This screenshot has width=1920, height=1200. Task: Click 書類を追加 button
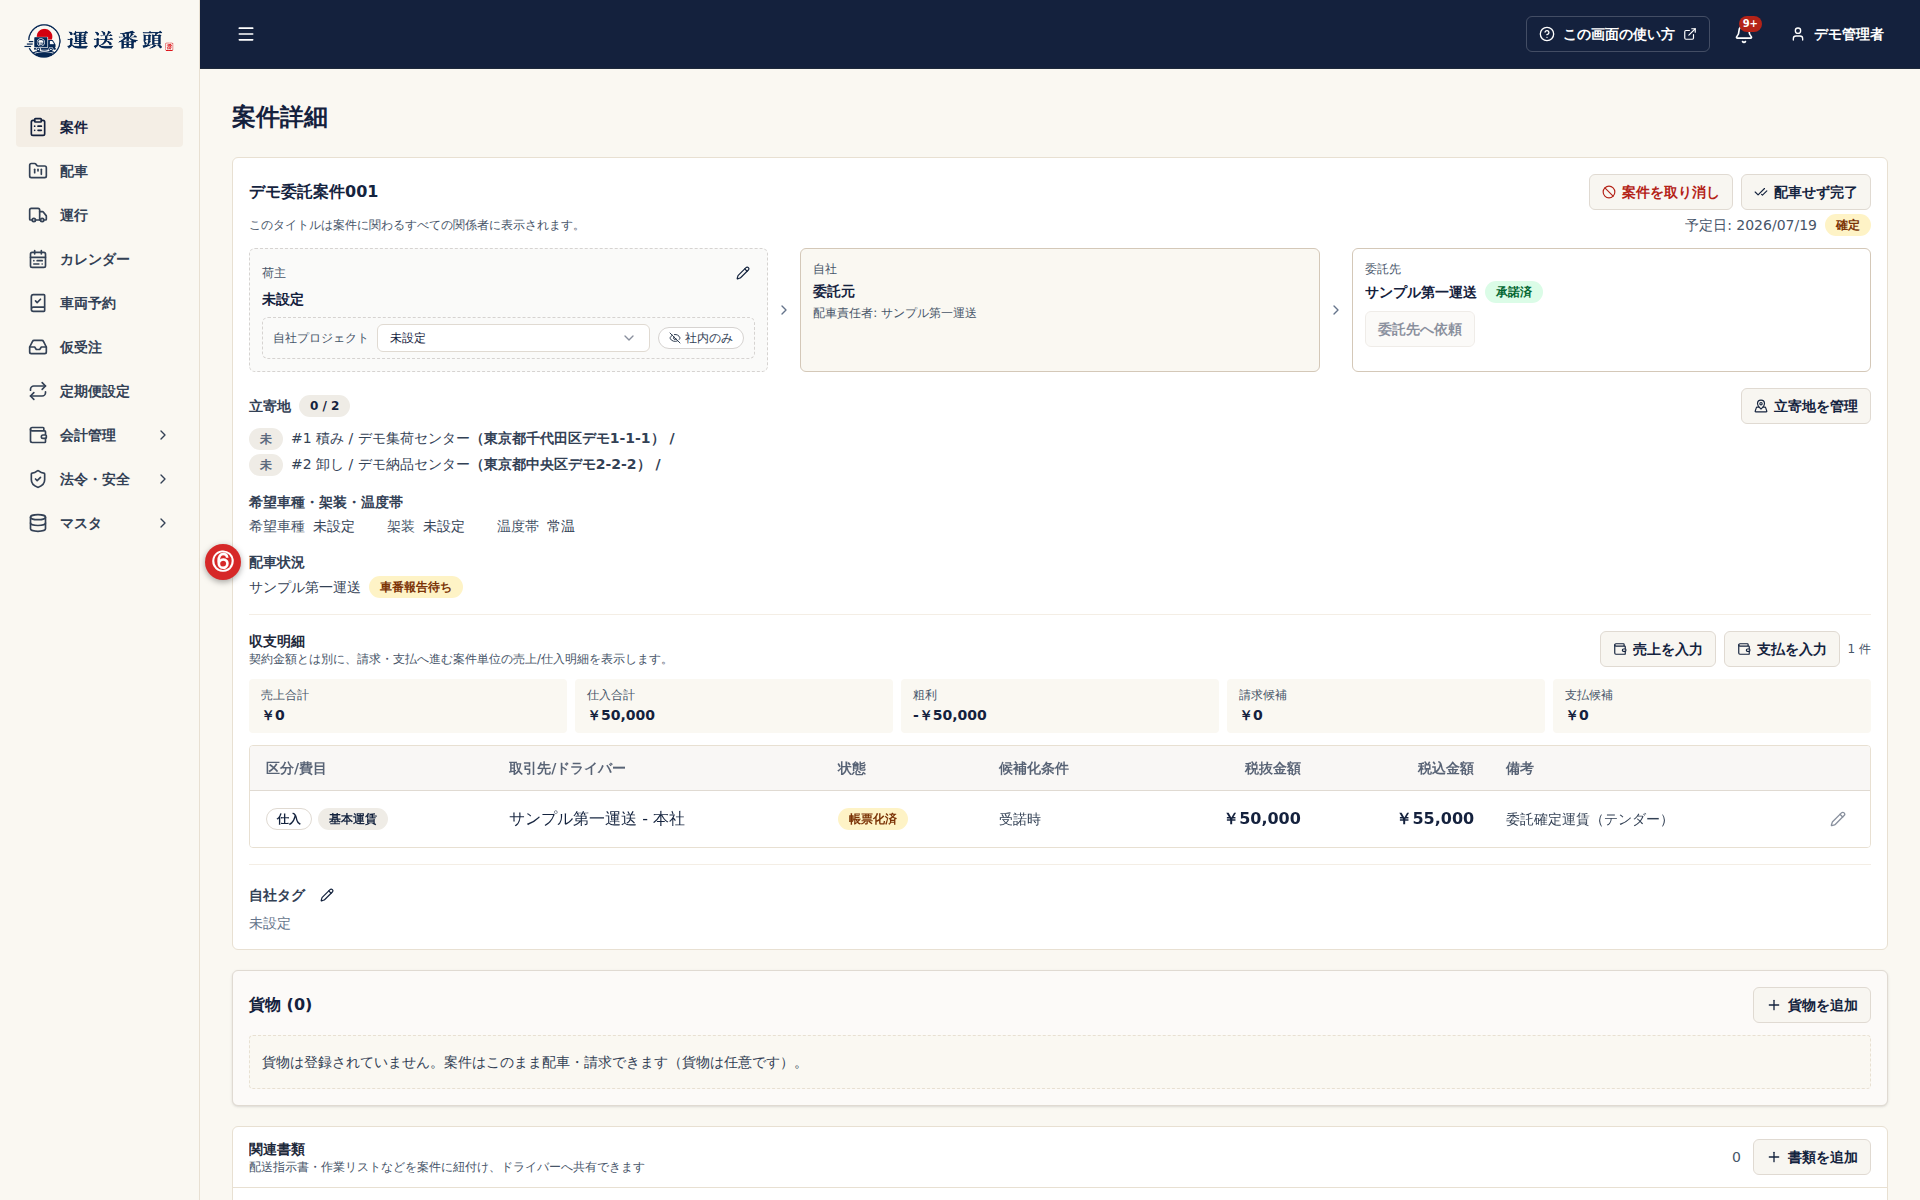pyautogui.click(x=1811, y=1157)
